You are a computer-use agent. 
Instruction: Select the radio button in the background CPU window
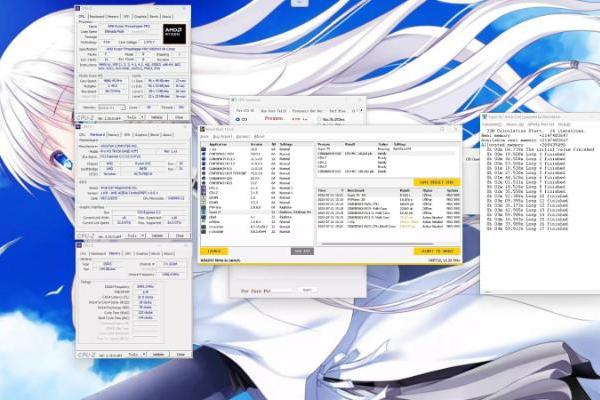click(x=238, y=119)
